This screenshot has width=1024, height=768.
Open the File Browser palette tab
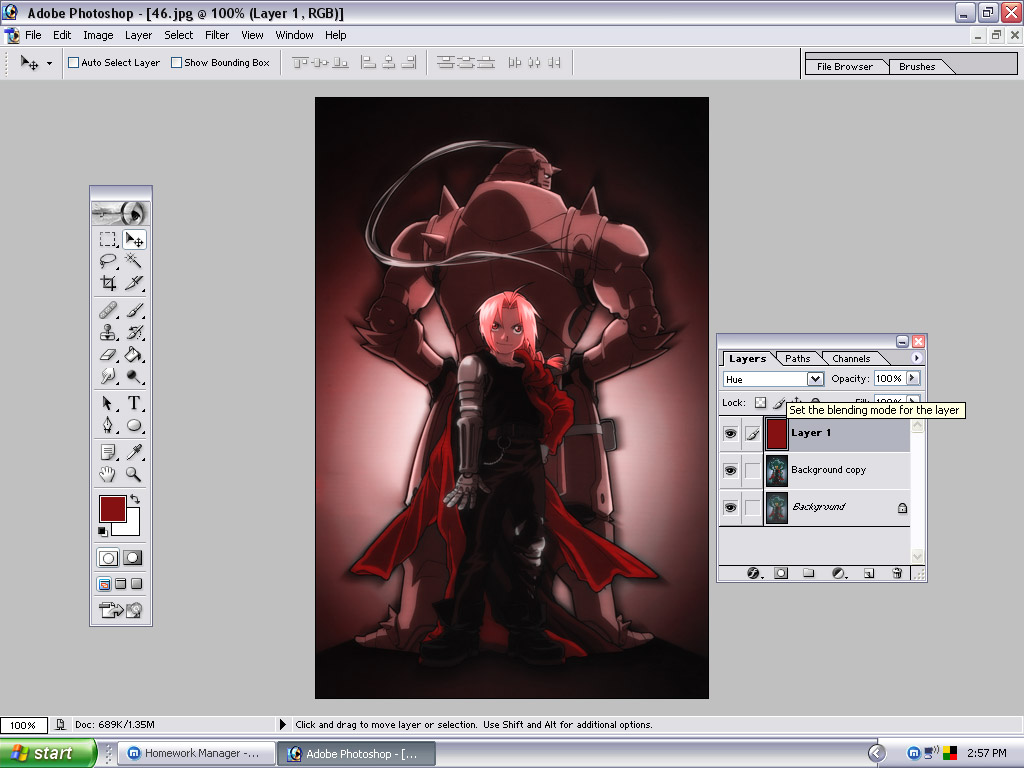pos(844,67)
